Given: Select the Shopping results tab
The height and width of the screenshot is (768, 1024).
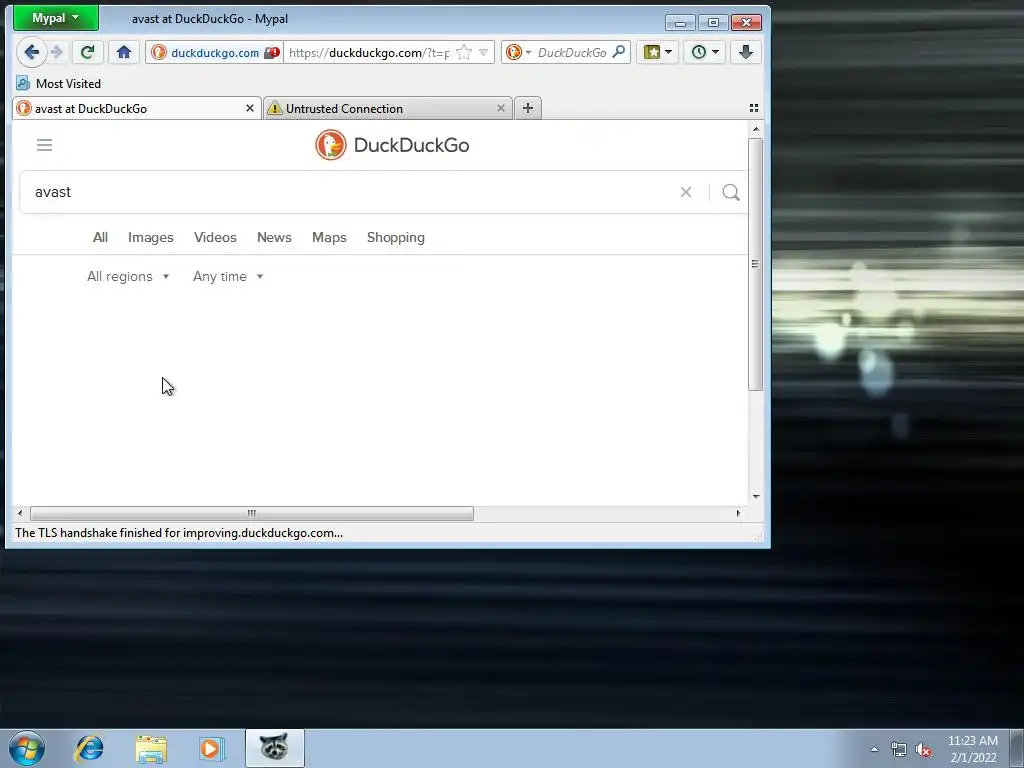Looking at the screenshot, I should point(396,238).
